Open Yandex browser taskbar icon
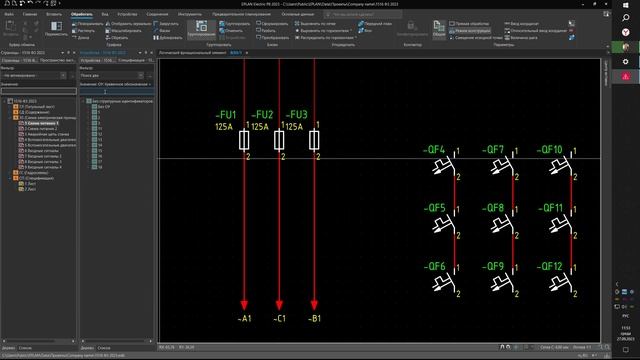Image resolution: width=640 pixels, height=360 pixels. [x=626, y=32]
